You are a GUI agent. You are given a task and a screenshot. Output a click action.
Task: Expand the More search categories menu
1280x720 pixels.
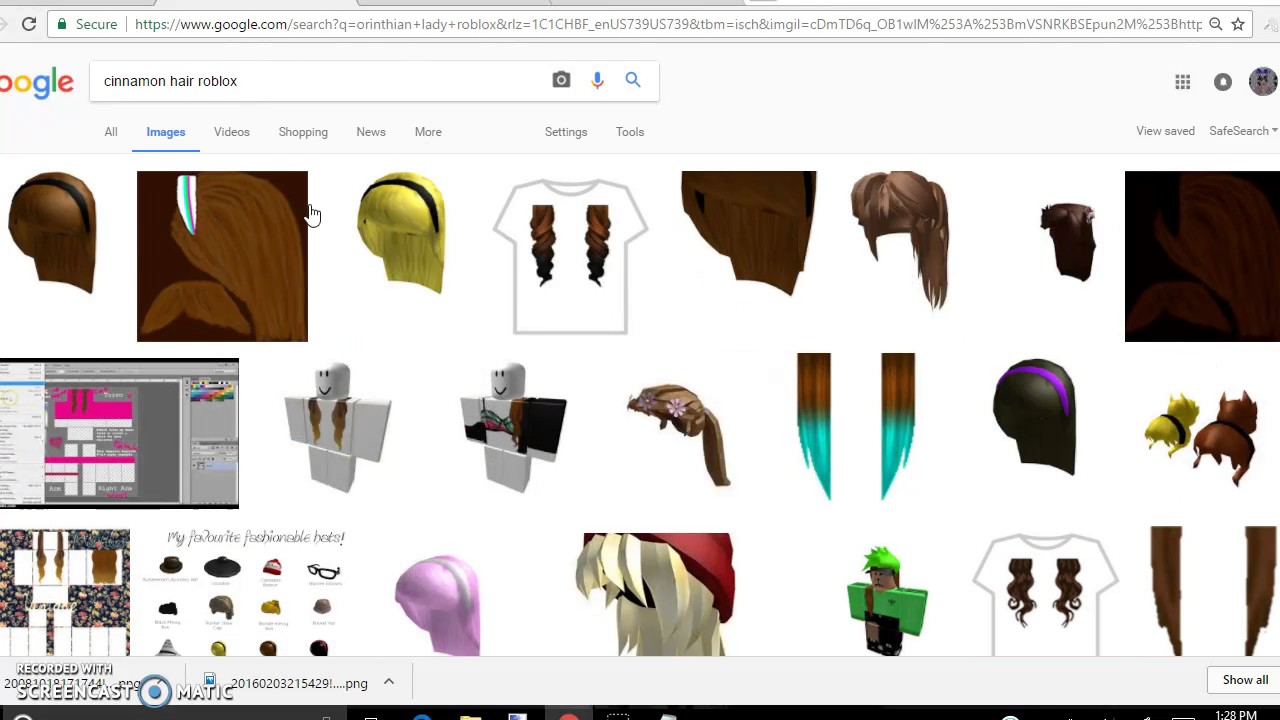point(428,132)
